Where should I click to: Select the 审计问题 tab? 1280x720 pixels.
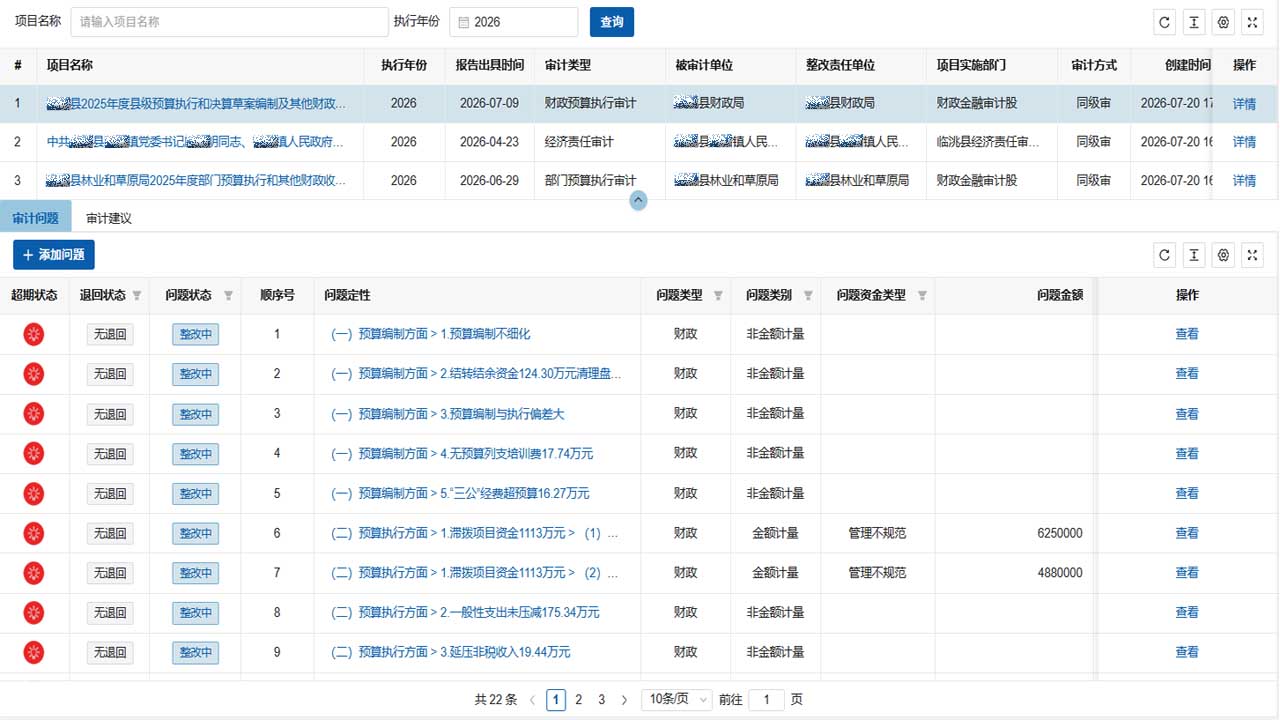35,218
